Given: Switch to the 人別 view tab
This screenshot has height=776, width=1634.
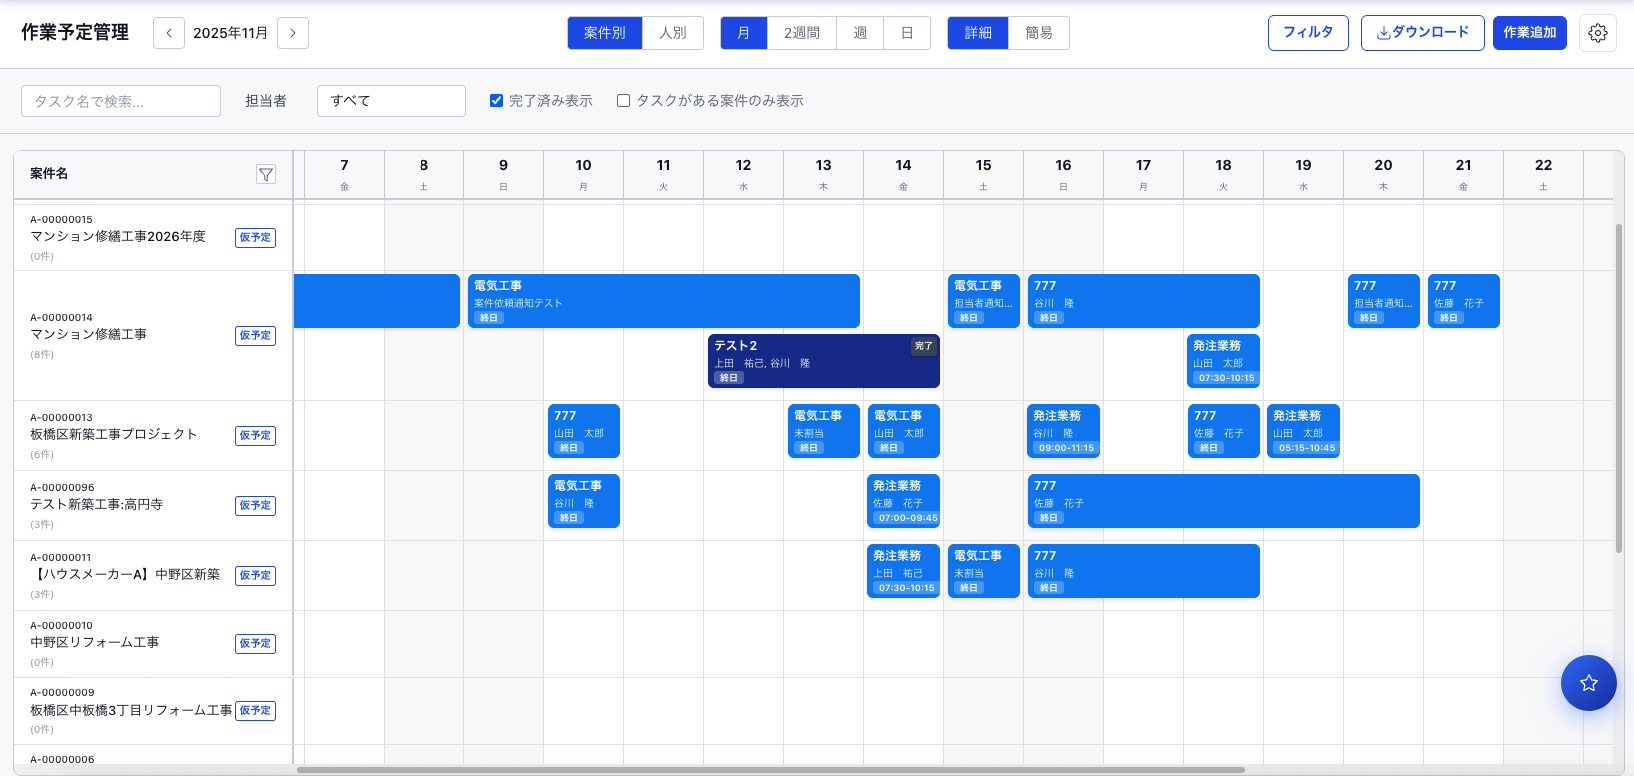Looking at the screenshot, I should [x=673, y=33].
